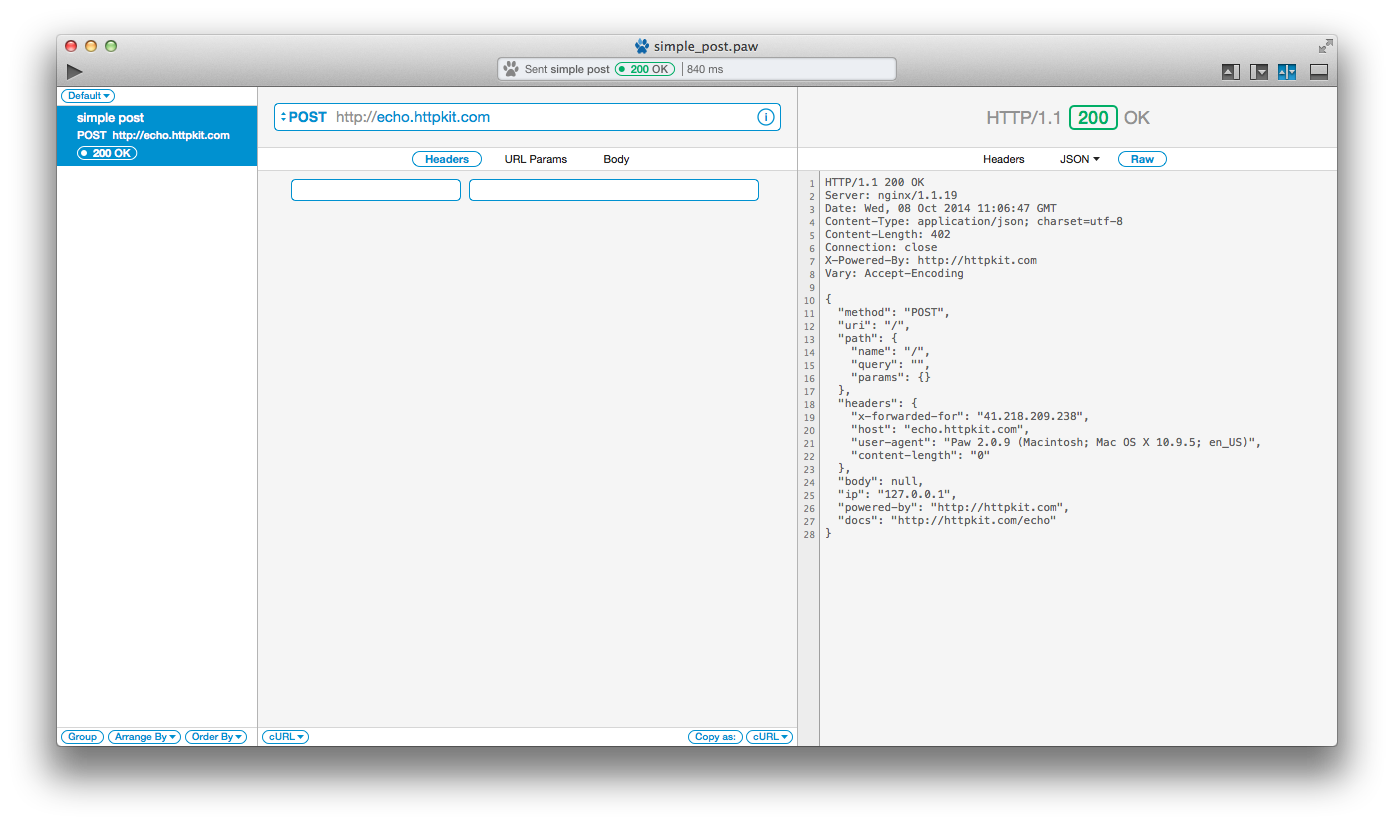Viewport: 1394px width, 825px height.
Task: Click the "body": null line
Action: [881, 481]
